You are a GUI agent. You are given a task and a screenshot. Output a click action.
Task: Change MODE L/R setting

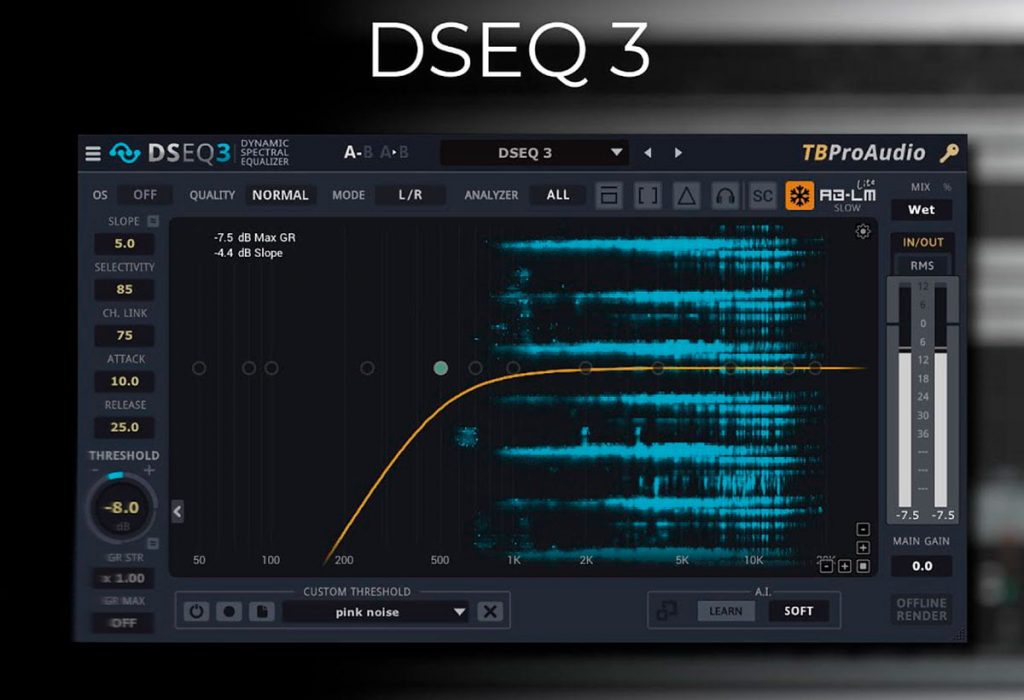click(x=410, y=195)
